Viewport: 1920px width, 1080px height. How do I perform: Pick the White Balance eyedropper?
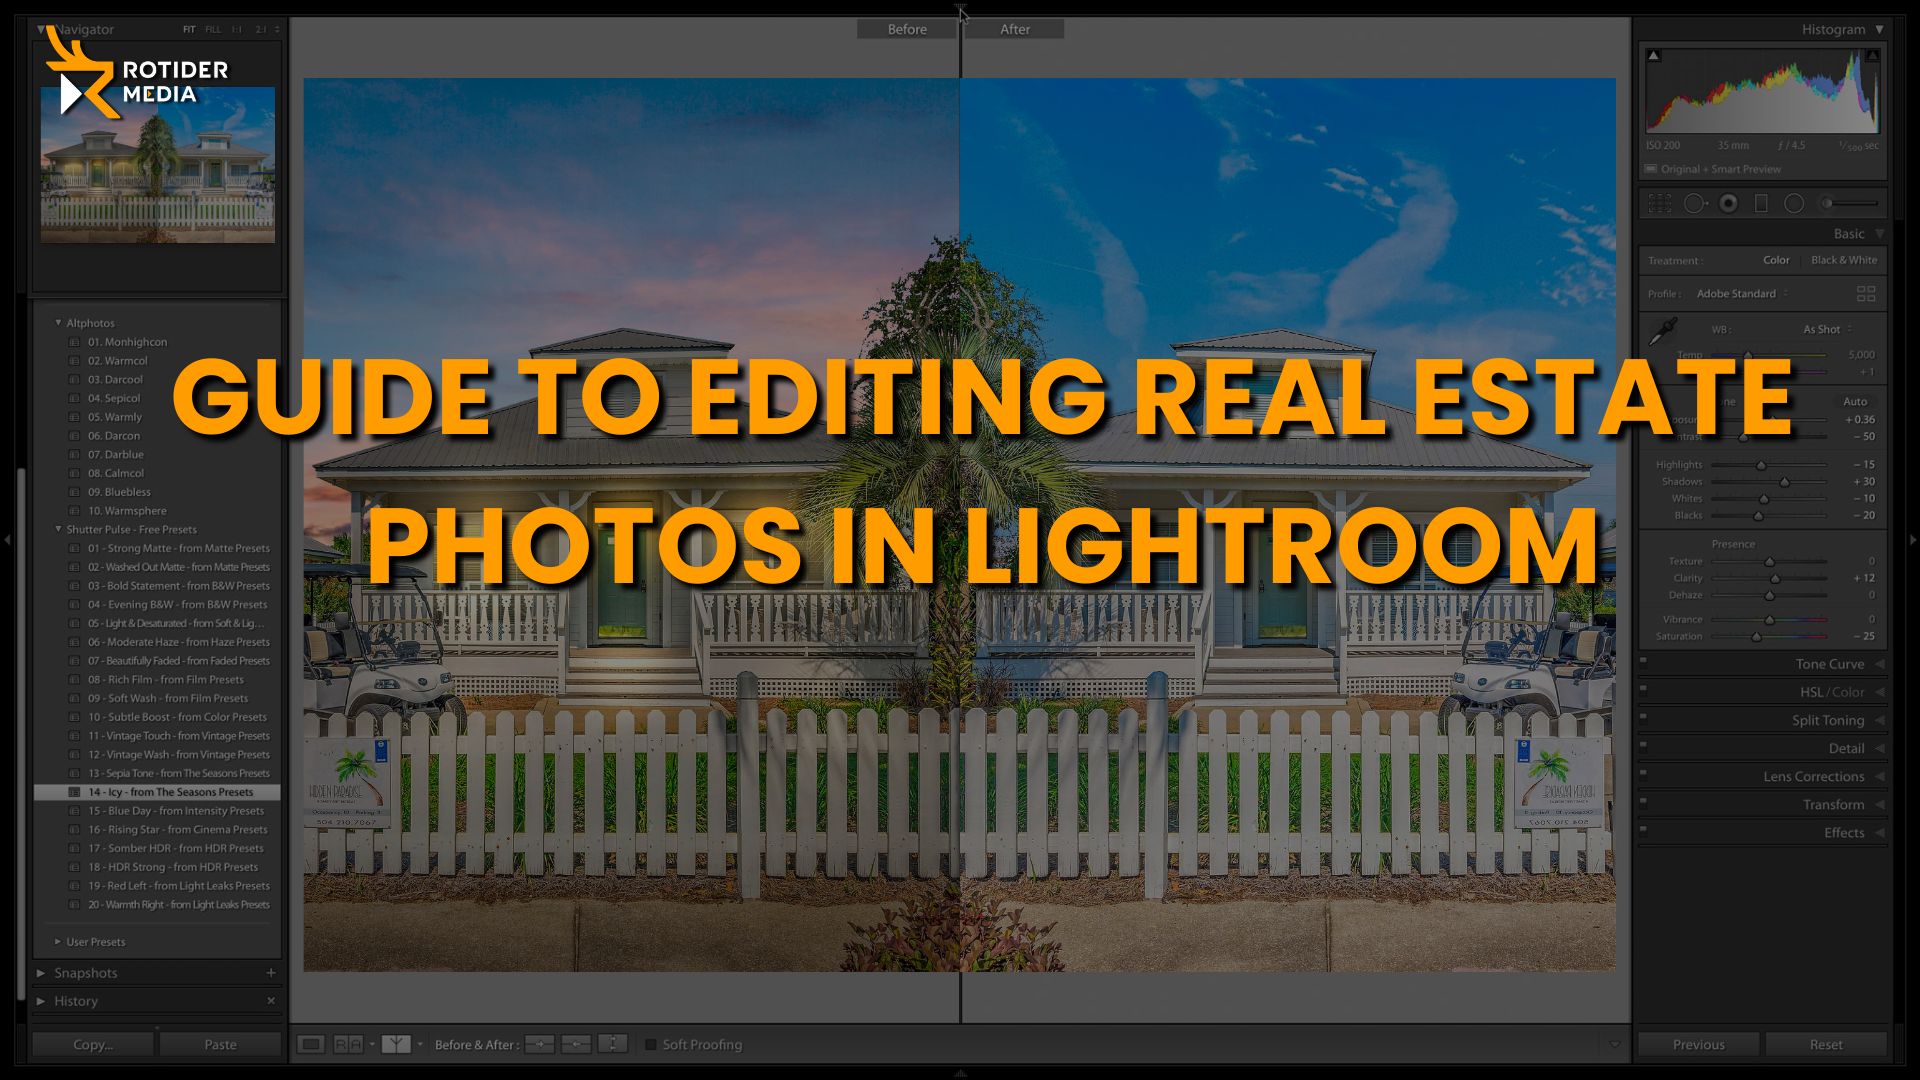coord(1662,331)
